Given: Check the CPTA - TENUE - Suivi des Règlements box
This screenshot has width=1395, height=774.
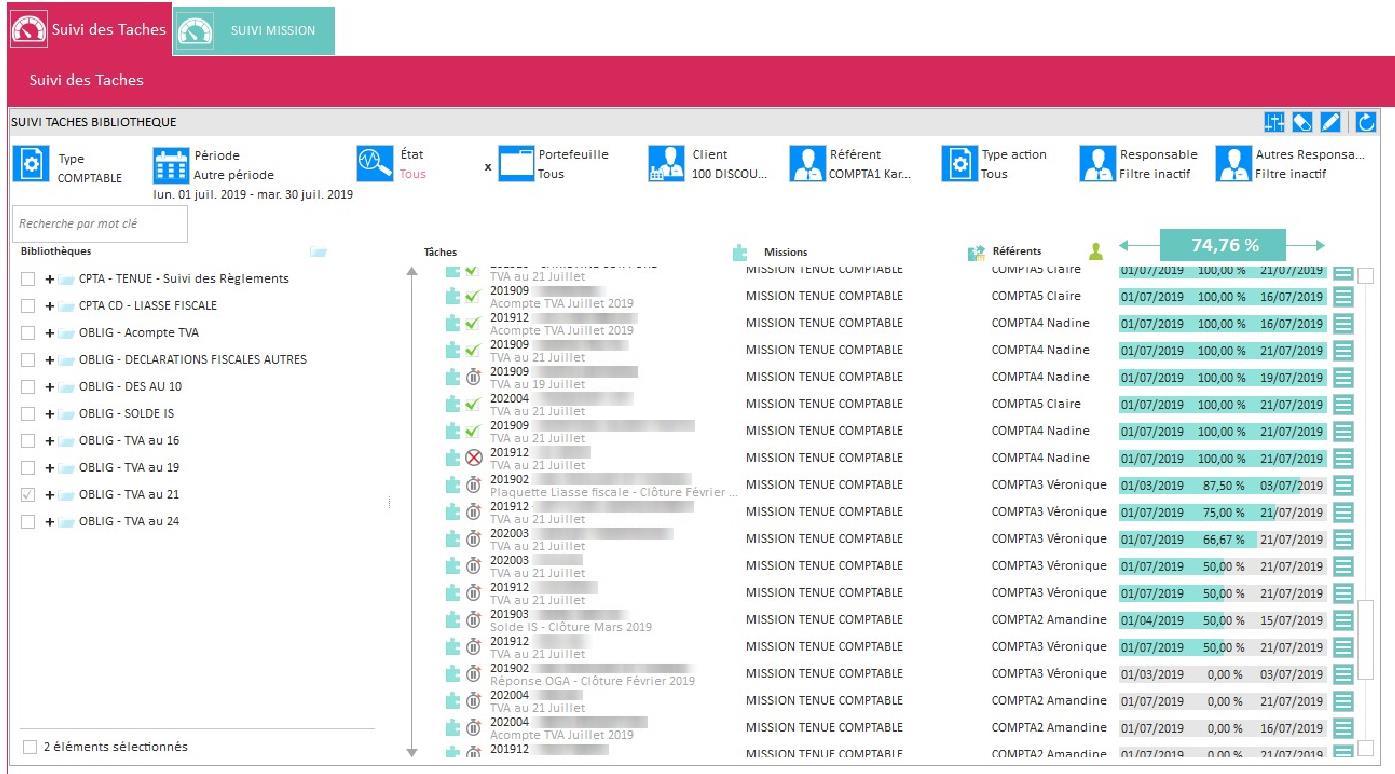Looking at the screenshot, I should click(x=28, y=279).
